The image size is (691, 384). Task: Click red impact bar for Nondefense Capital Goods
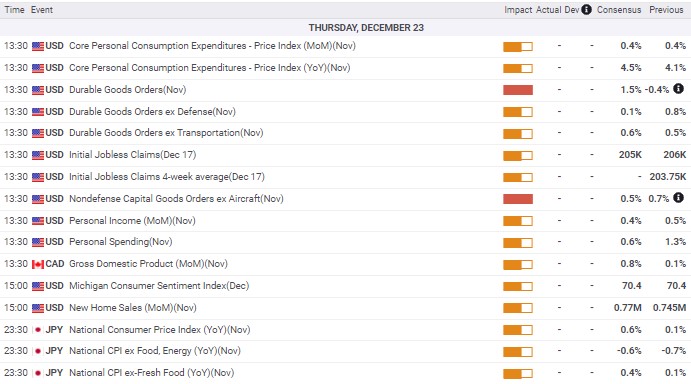pos(518,199)
